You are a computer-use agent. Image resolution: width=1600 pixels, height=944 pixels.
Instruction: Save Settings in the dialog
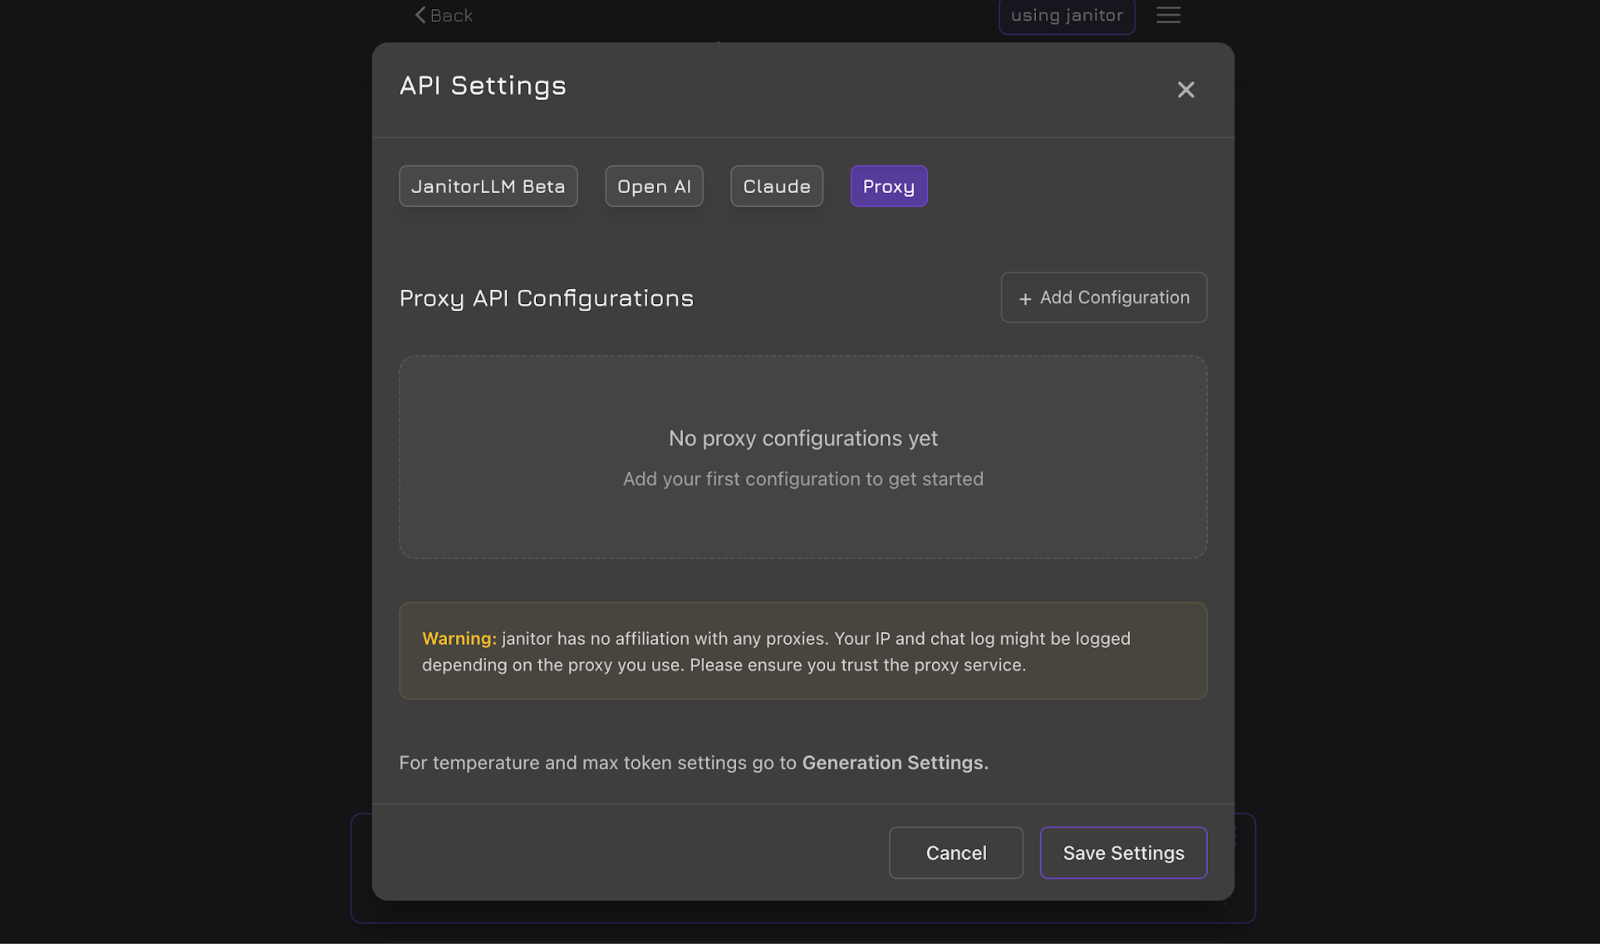click(x=1124, y=853)
